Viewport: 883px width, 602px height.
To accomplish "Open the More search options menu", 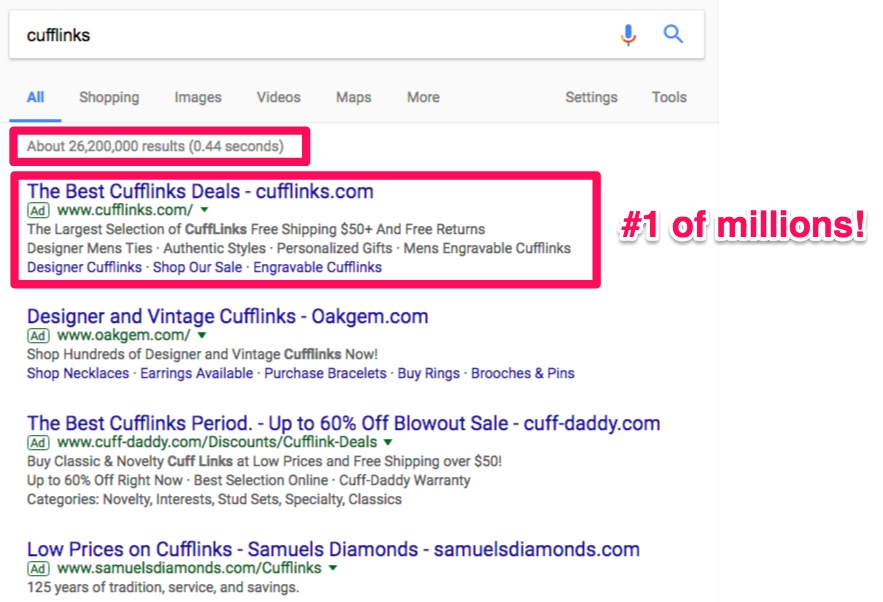I will pos(423,97).
